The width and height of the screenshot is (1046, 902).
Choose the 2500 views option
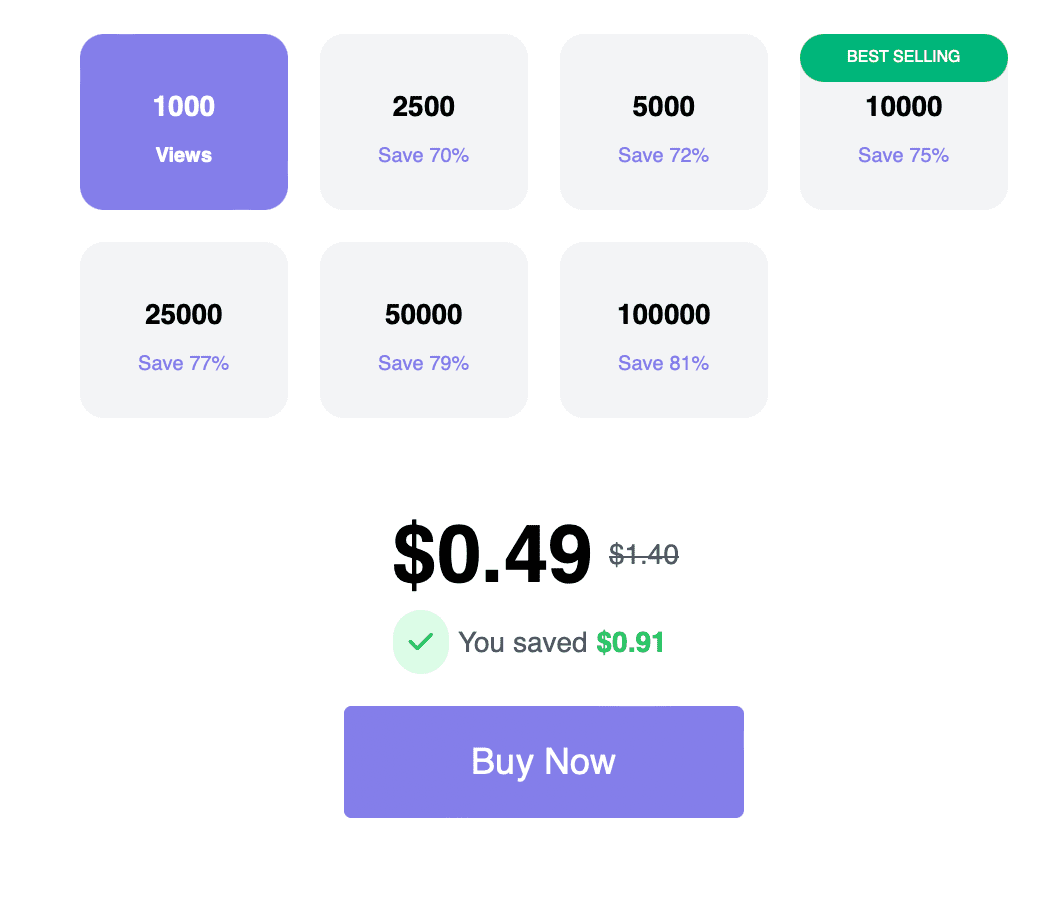(424, 122)
